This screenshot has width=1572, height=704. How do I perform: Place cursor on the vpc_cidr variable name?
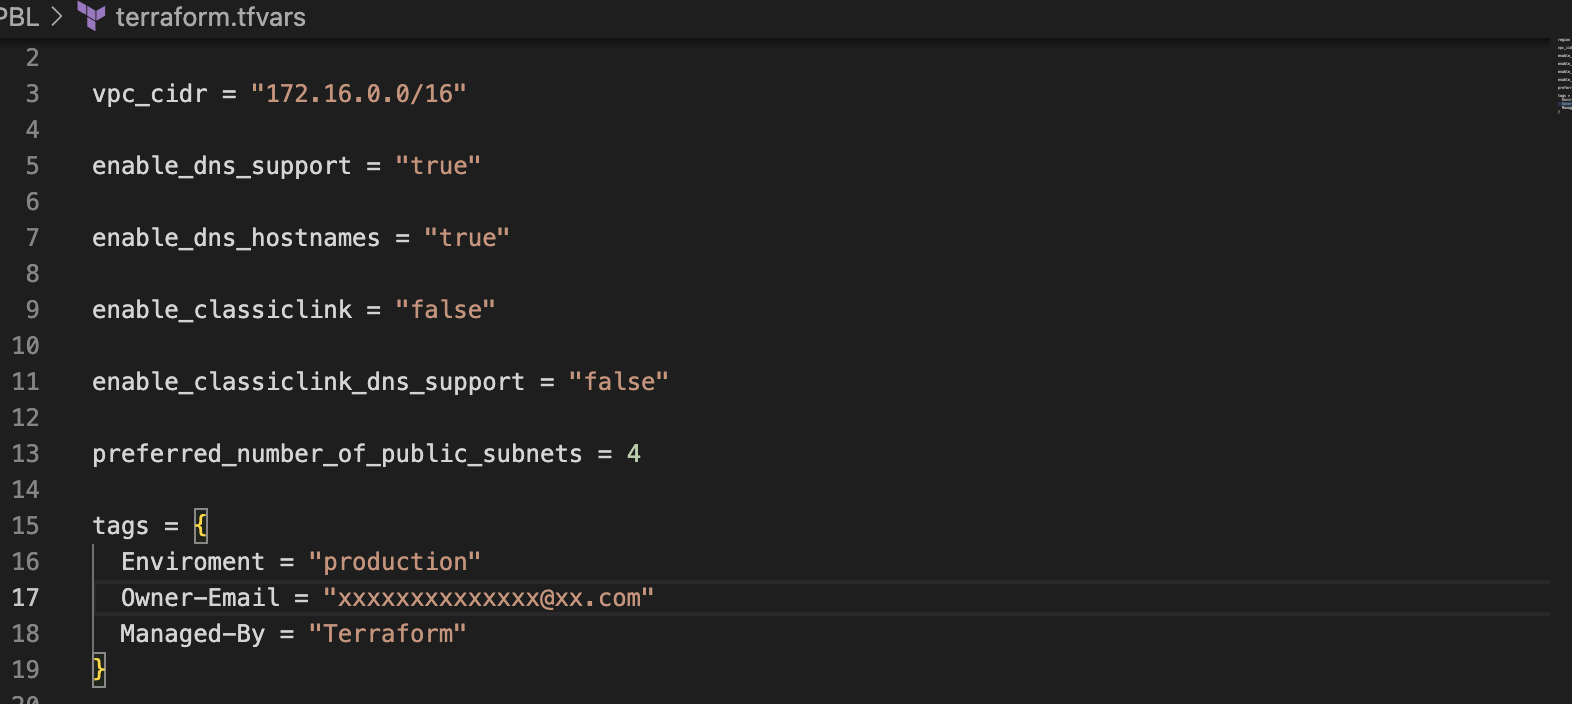click(x=148, y=93)
